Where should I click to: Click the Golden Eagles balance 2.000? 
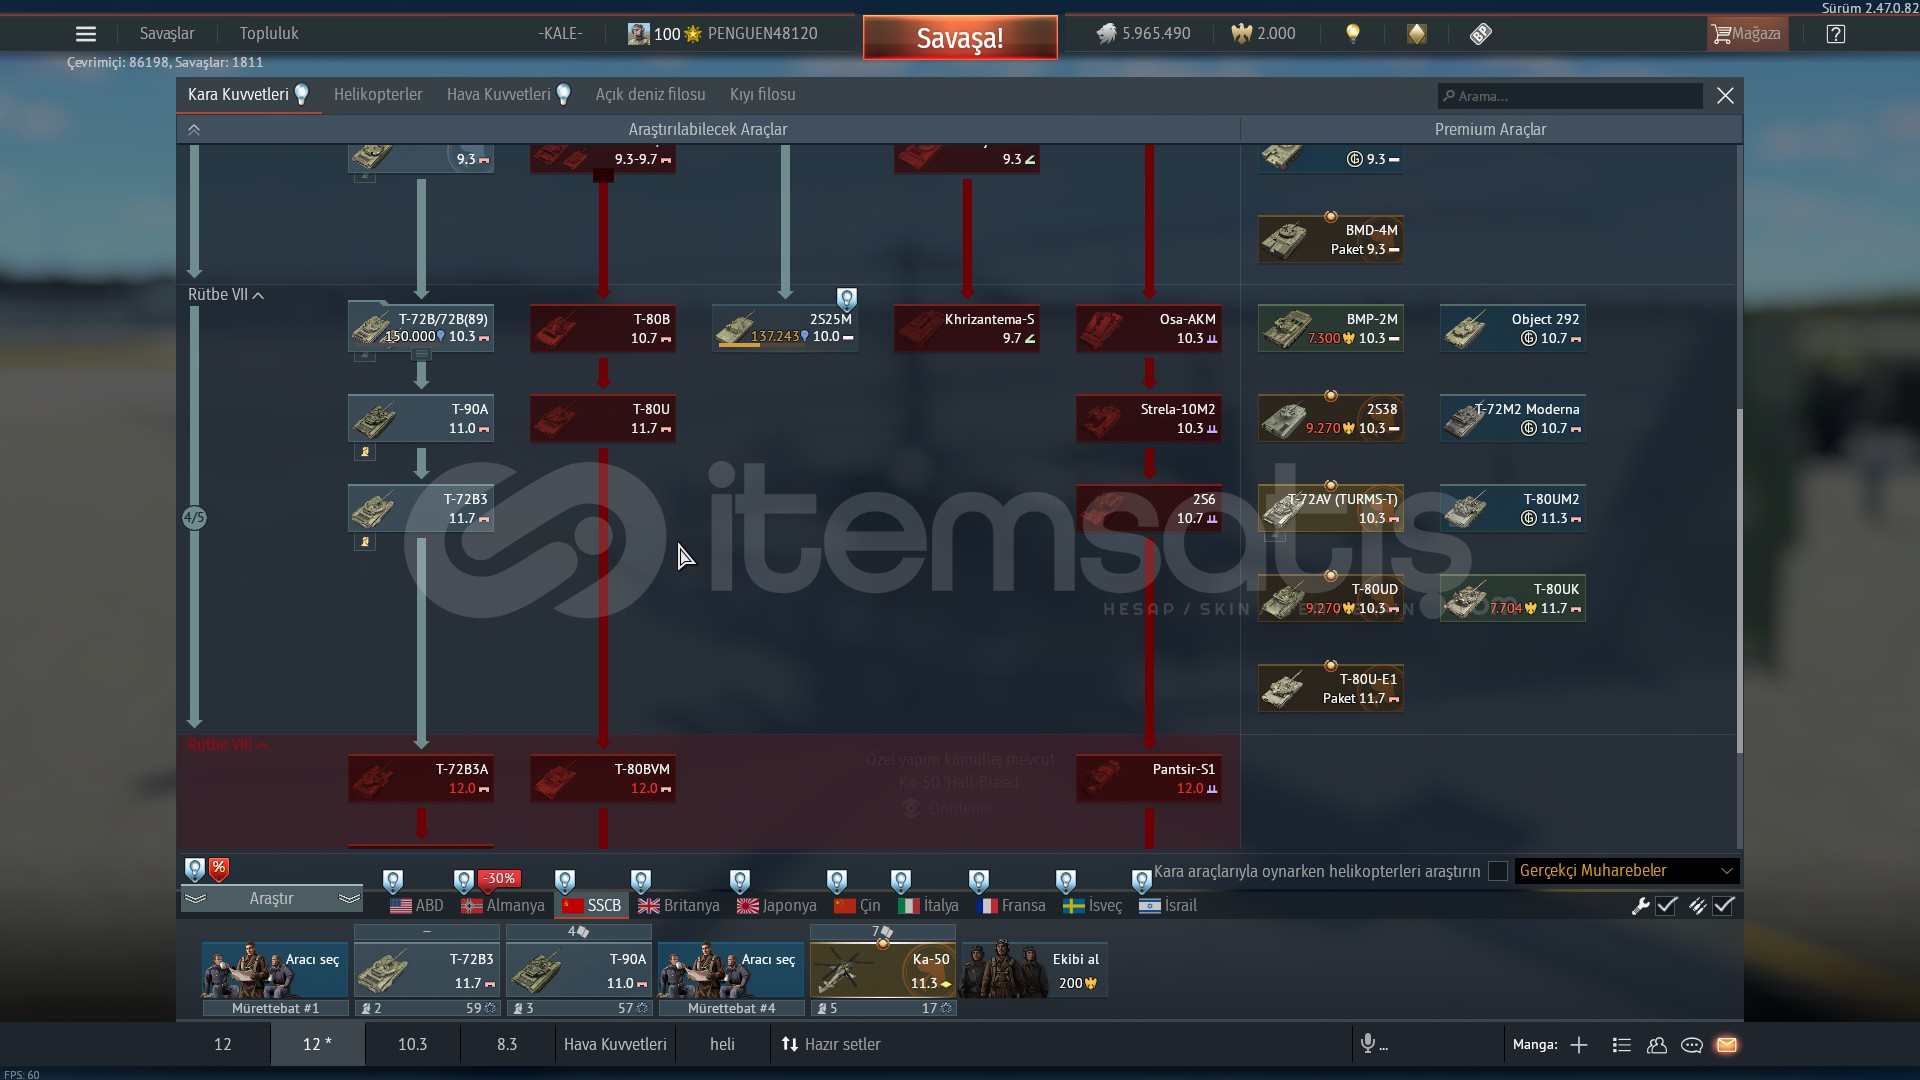point(1263,34)
